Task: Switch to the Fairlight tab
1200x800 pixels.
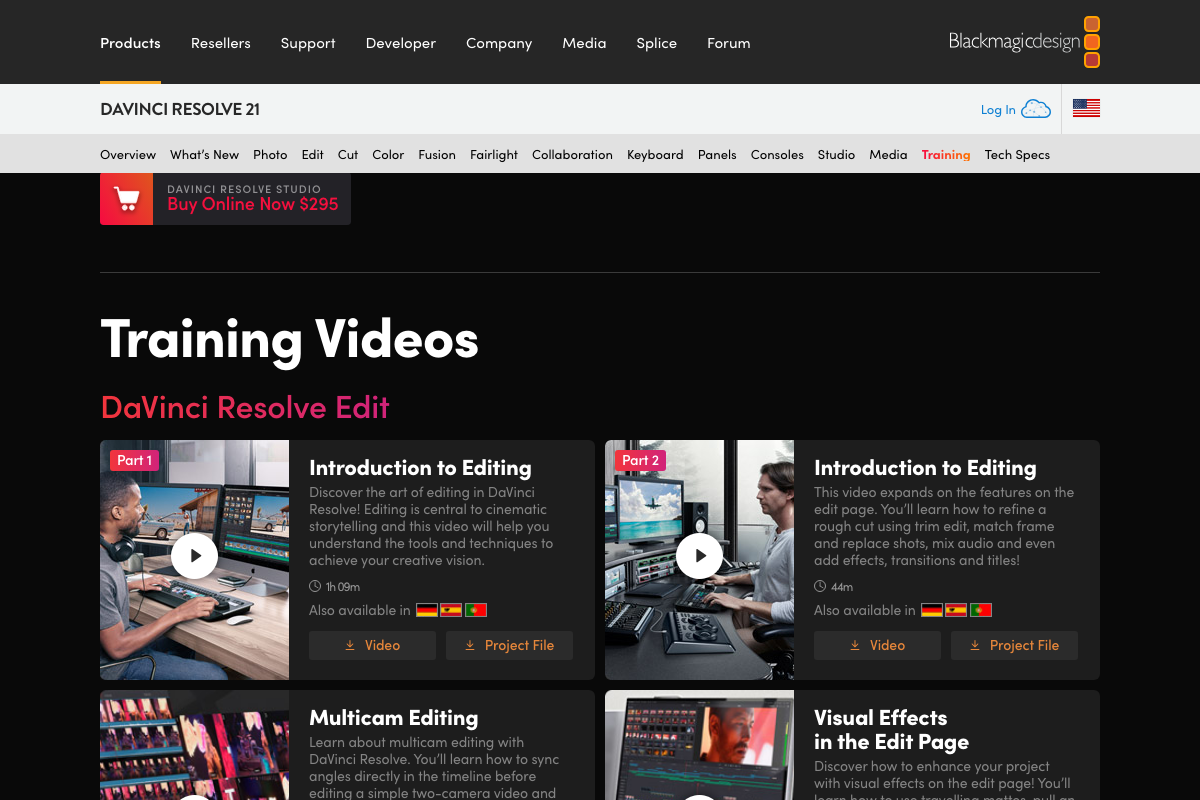Action: tap(494, 154)
